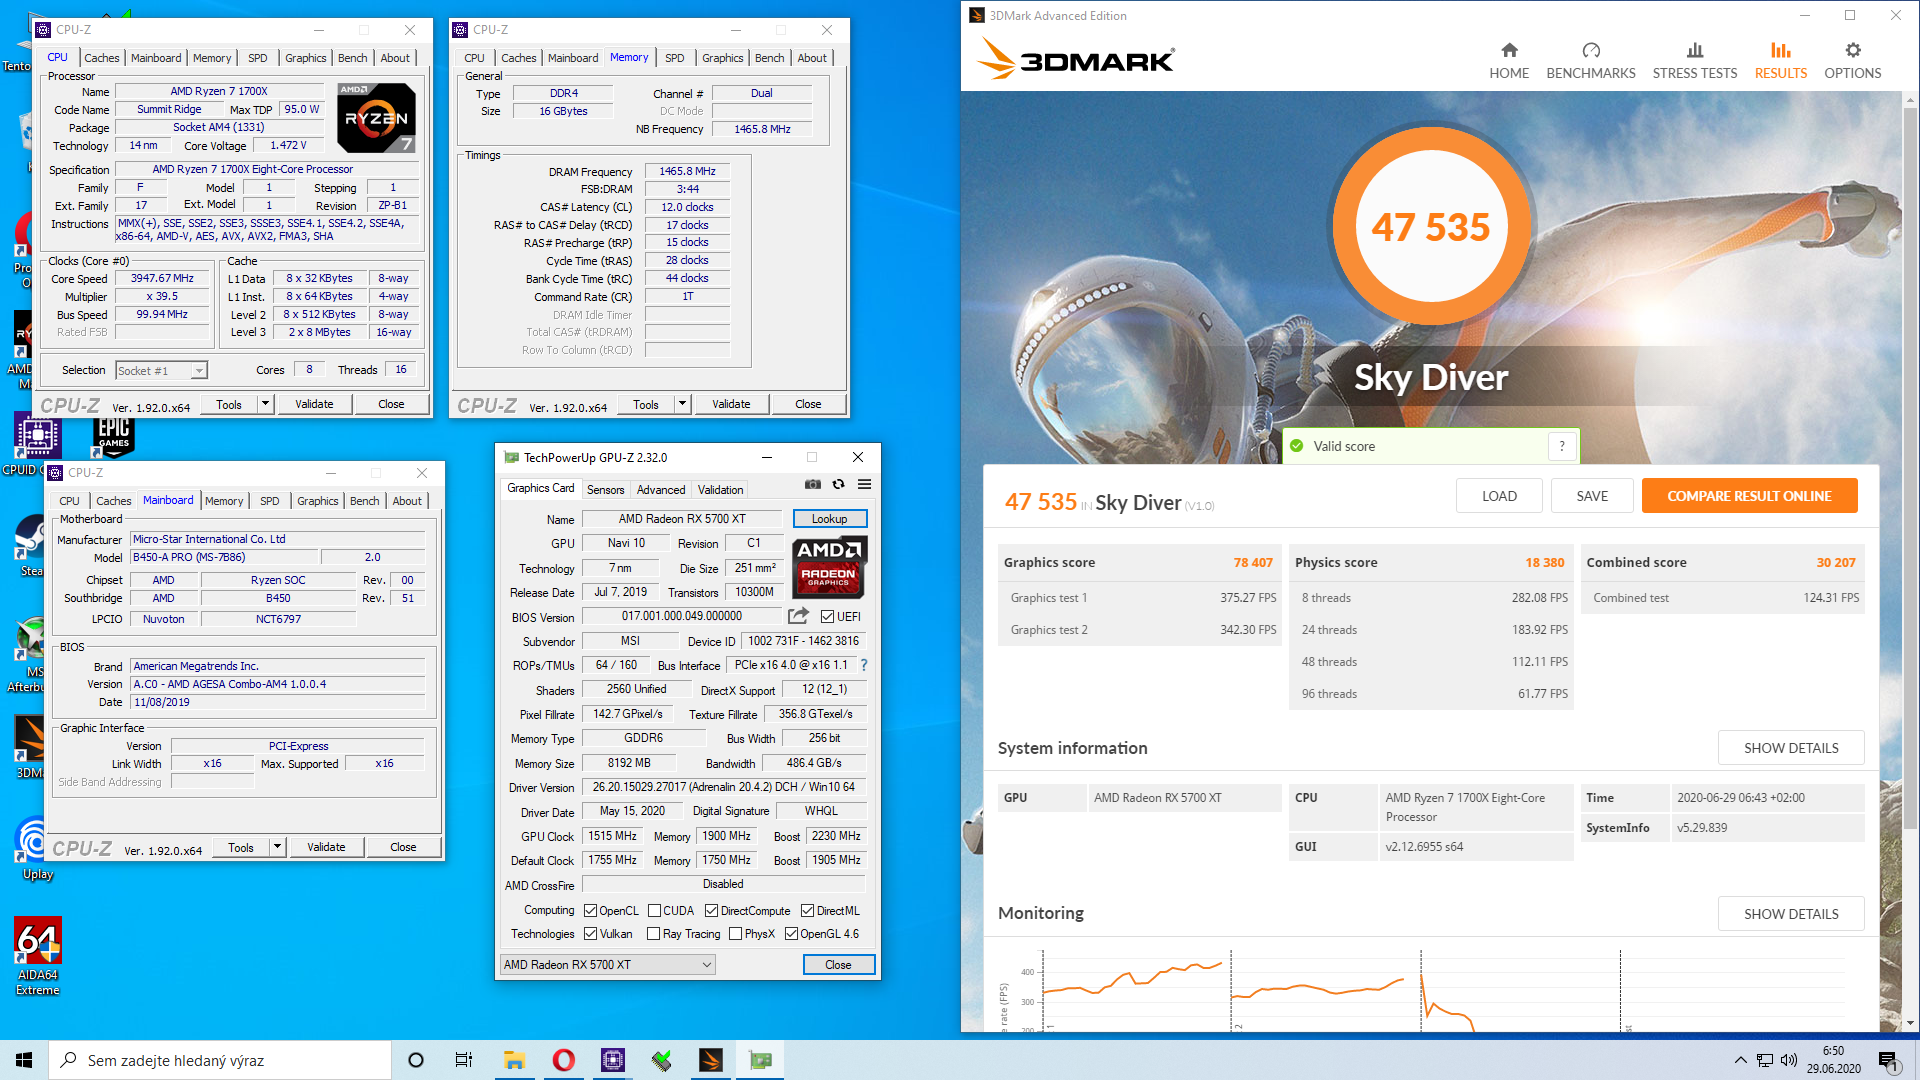Open the AMD Radeon RX 5700 XT GPU selector
This screenshot has height=1080, width=1920.
coord(607,965)
